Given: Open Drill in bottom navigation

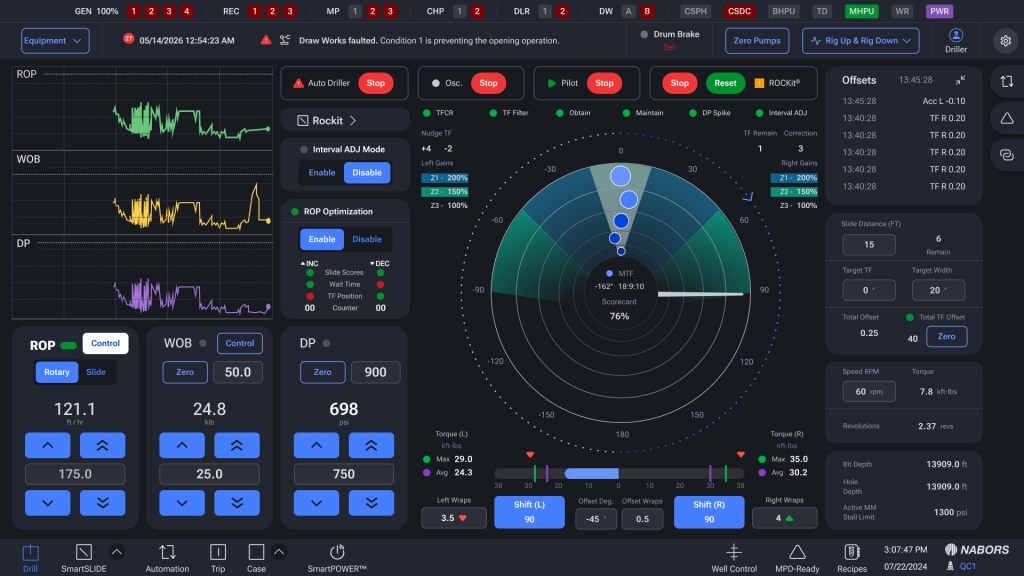Looking at the screenshot, I should pos(30,558).
